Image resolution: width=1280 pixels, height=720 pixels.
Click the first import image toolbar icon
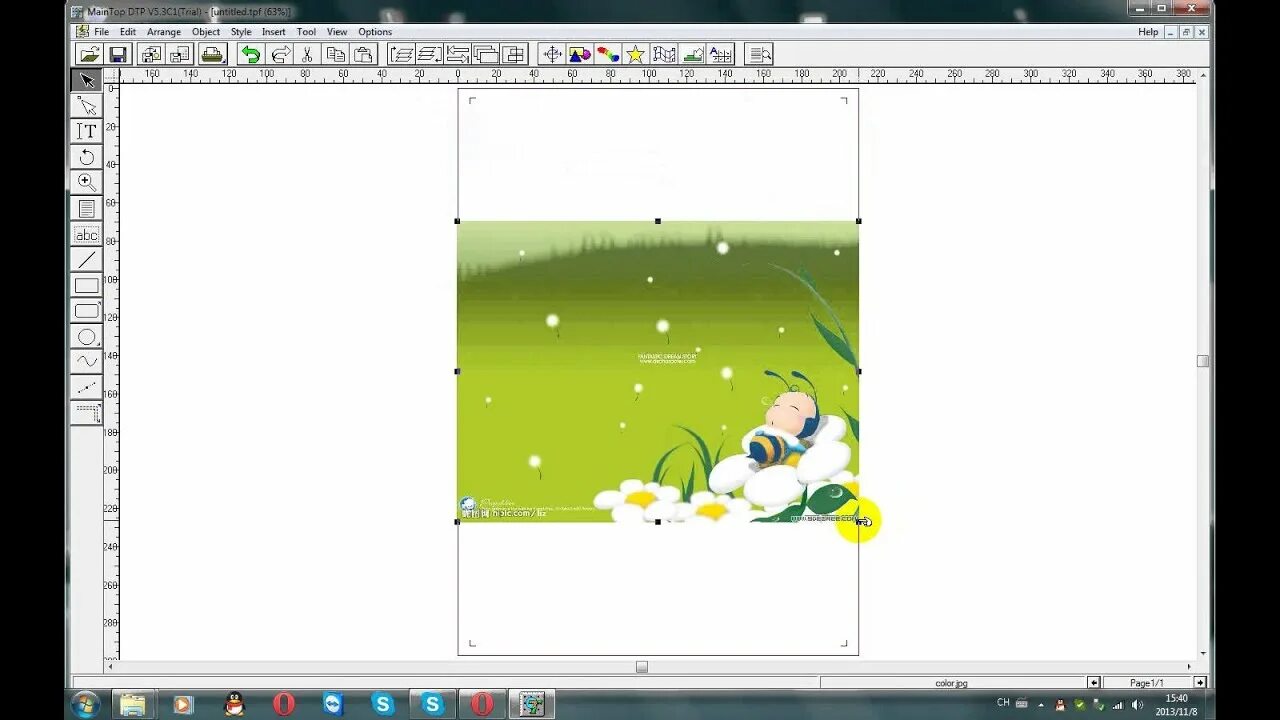(150, 54)
